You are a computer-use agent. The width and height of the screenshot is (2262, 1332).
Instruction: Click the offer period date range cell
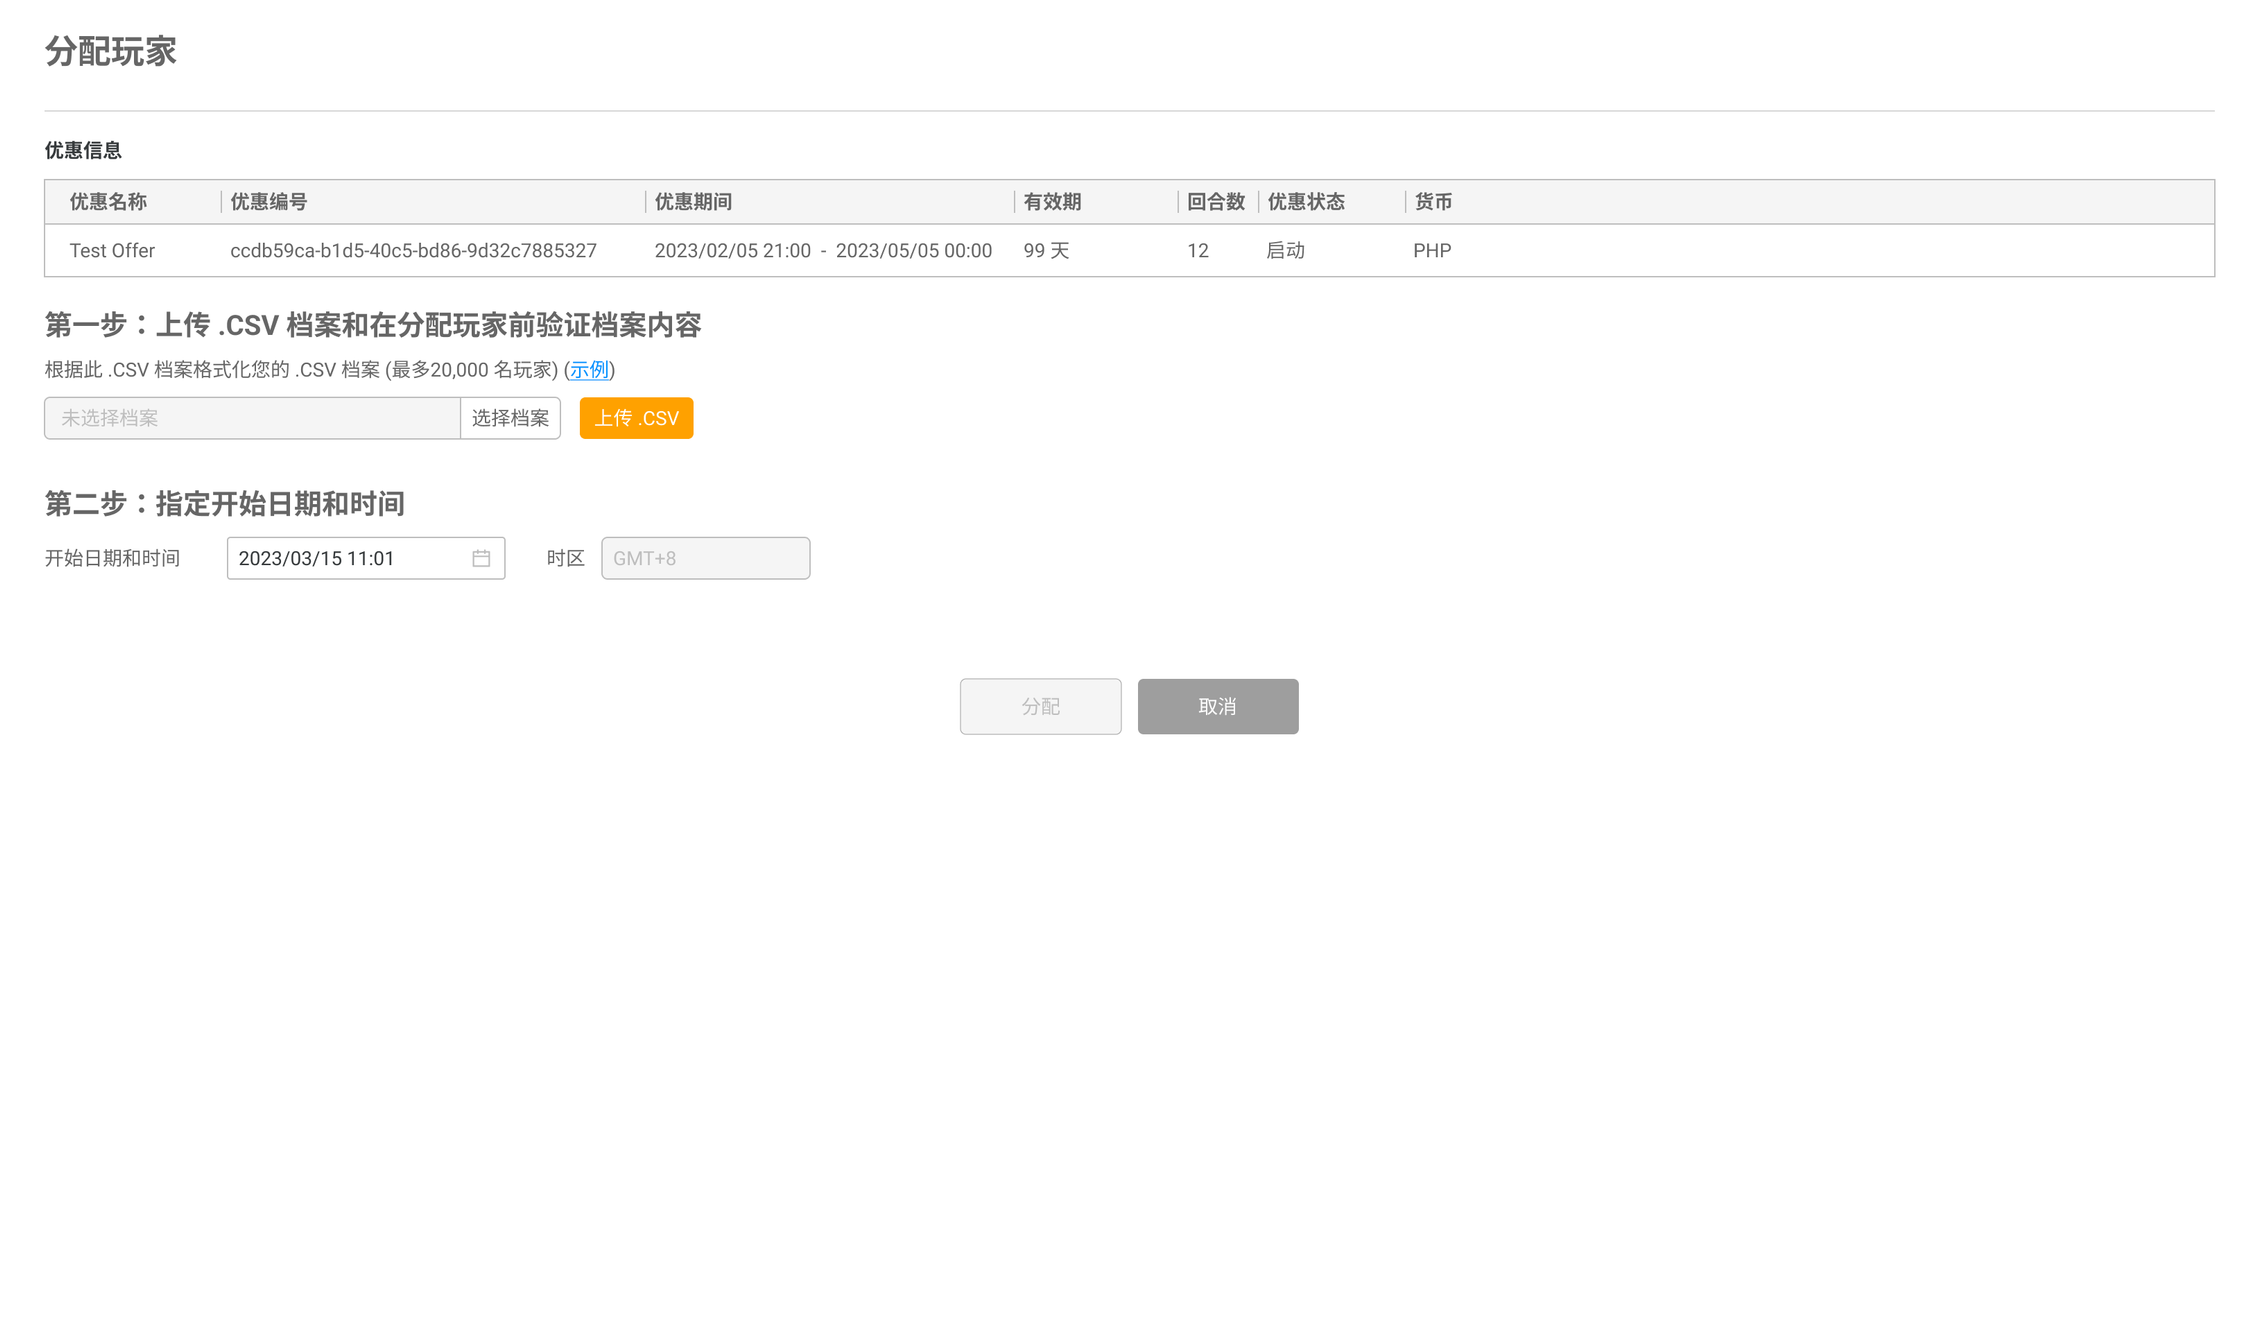(822, 251)
